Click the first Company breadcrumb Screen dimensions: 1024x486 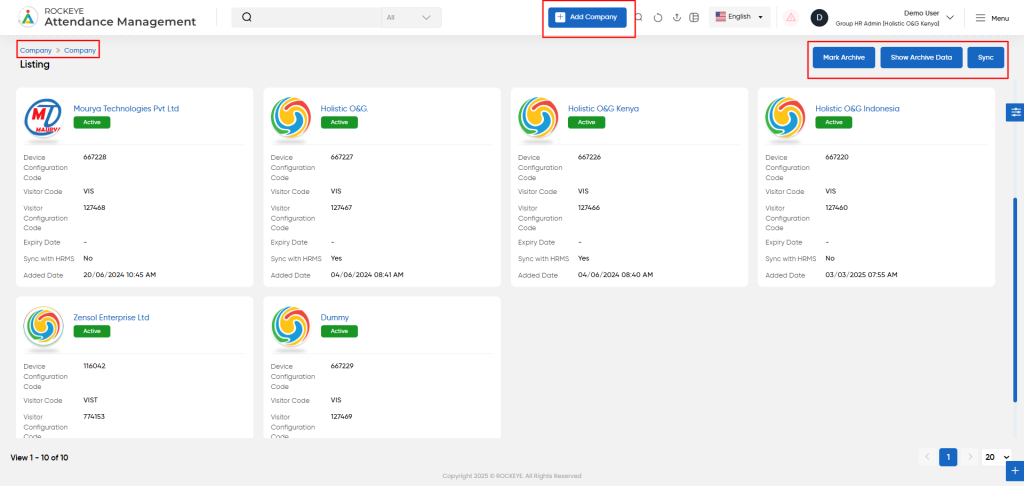36,50
